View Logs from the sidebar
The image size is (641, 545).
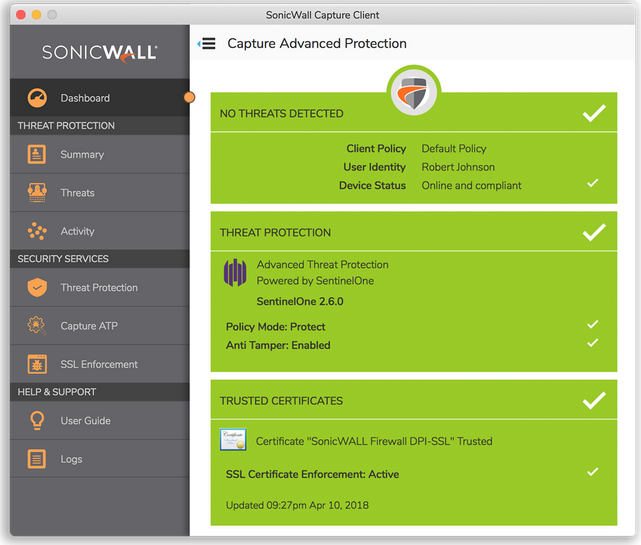pyautogui.click(x=100, y=459)
